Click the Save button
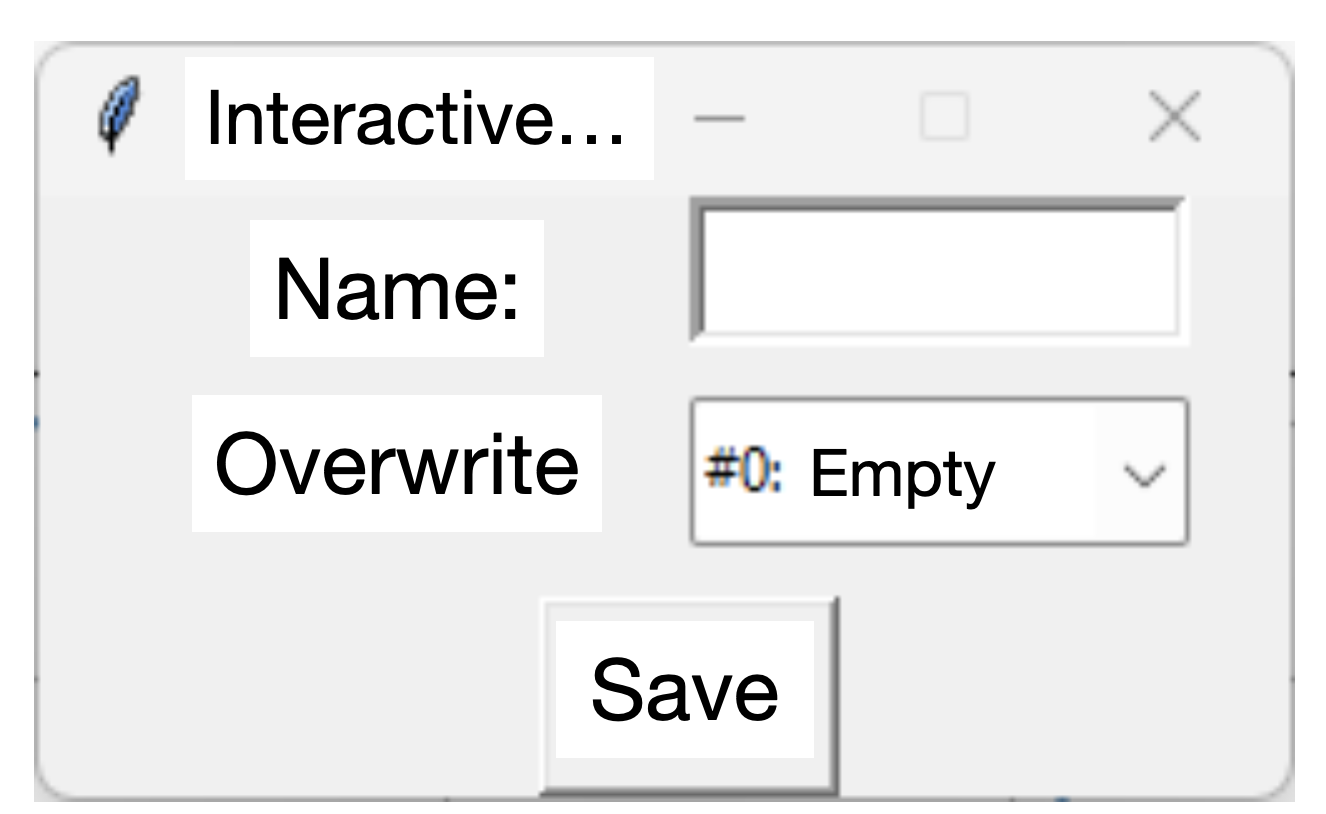 point(688,695)
